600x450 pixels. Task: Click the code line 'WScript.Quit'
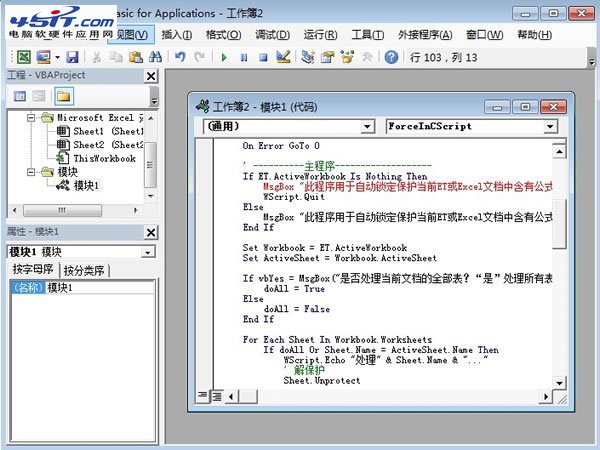pyautogui.click(x=294, y=197)
